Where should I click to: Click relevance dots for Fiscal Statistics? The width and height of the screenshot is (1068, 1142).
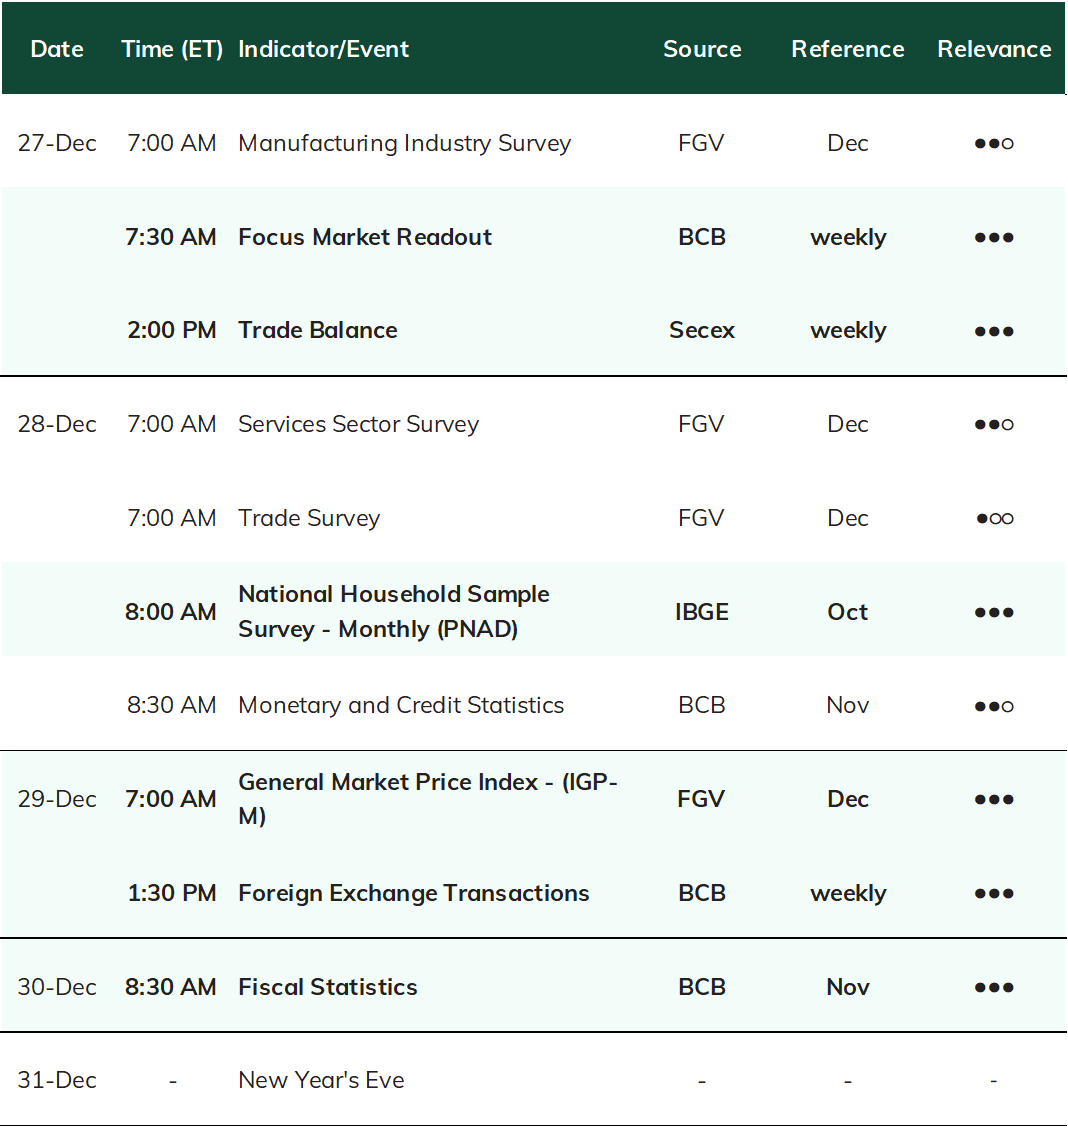[994, 988]
